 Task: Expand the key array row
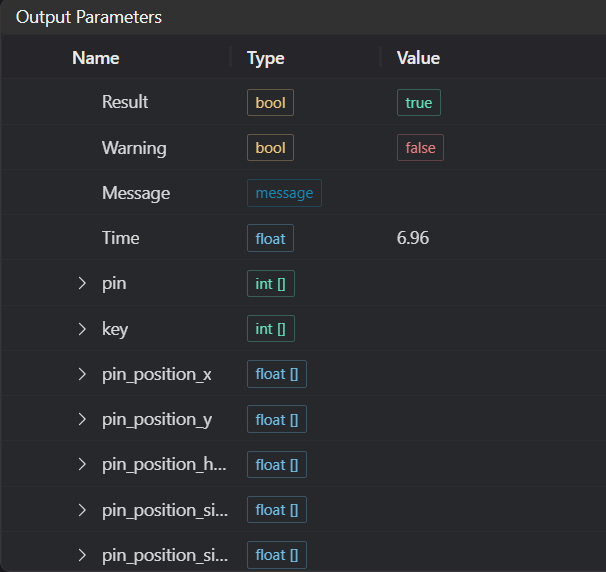tap(82, 329)
